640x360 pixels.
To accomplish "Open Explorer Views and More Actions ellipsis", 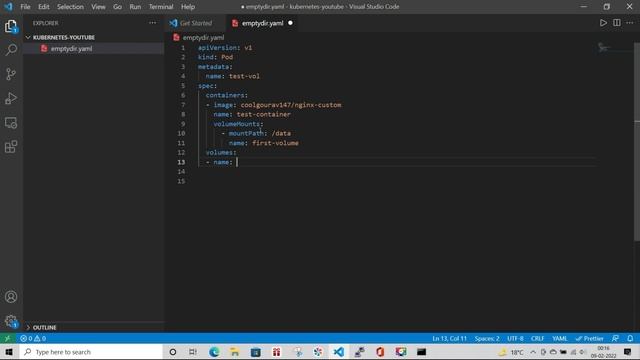I will (x=153, y=23).
